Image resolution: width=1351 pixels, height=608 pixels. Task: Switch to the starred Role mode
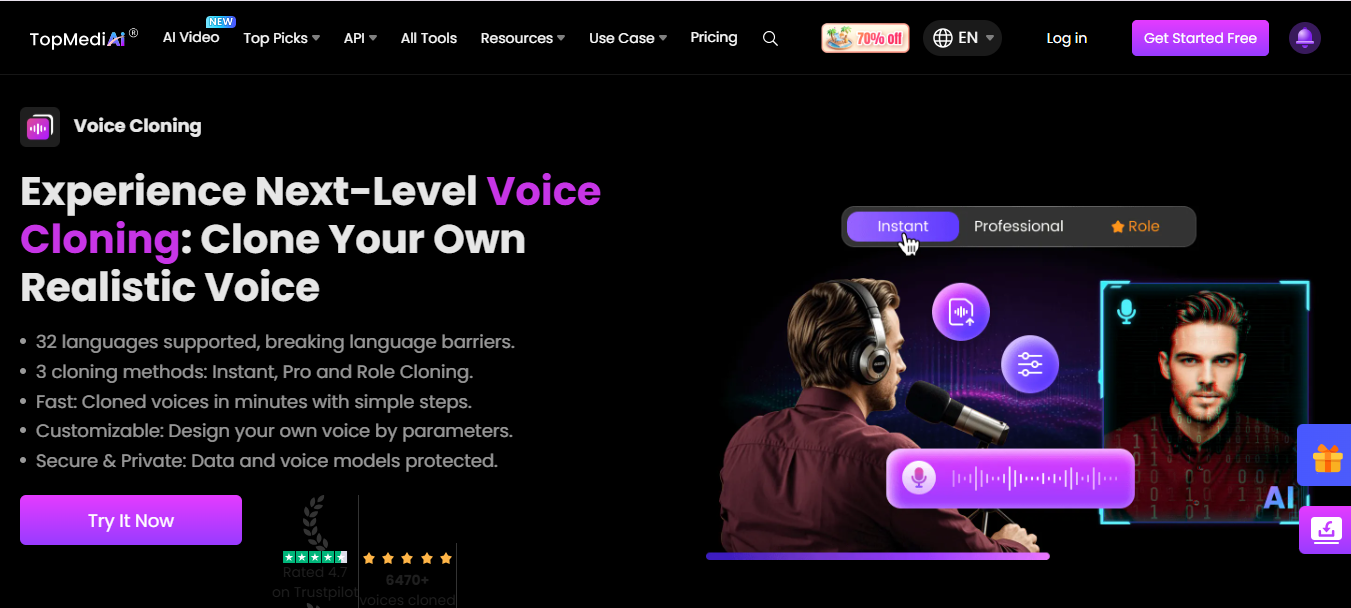pyautogui.click(x=1135, y=226)
